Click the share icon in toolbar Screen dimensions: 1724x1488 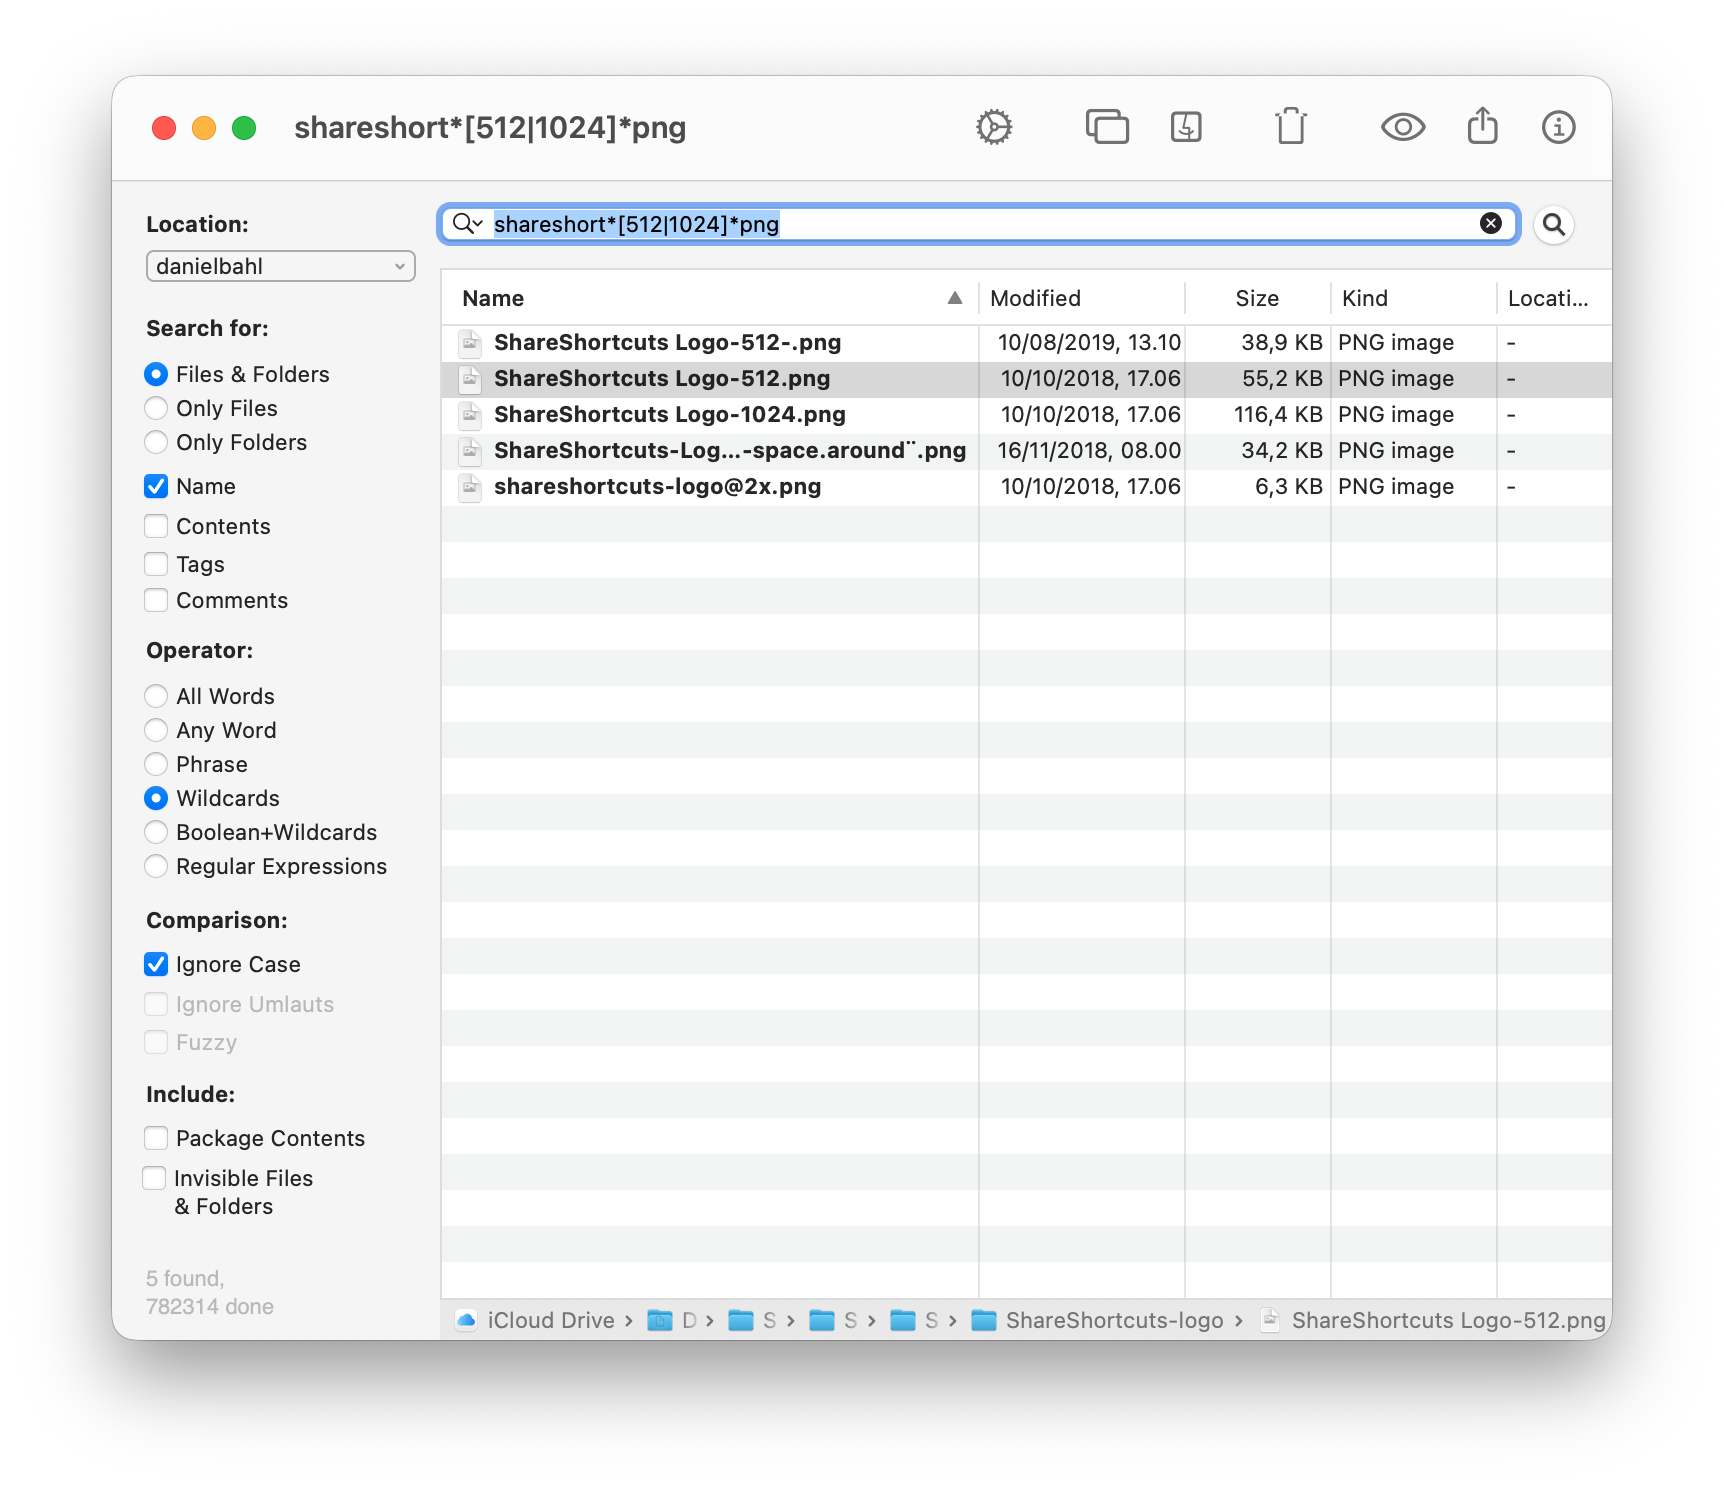pos(1482,127)
